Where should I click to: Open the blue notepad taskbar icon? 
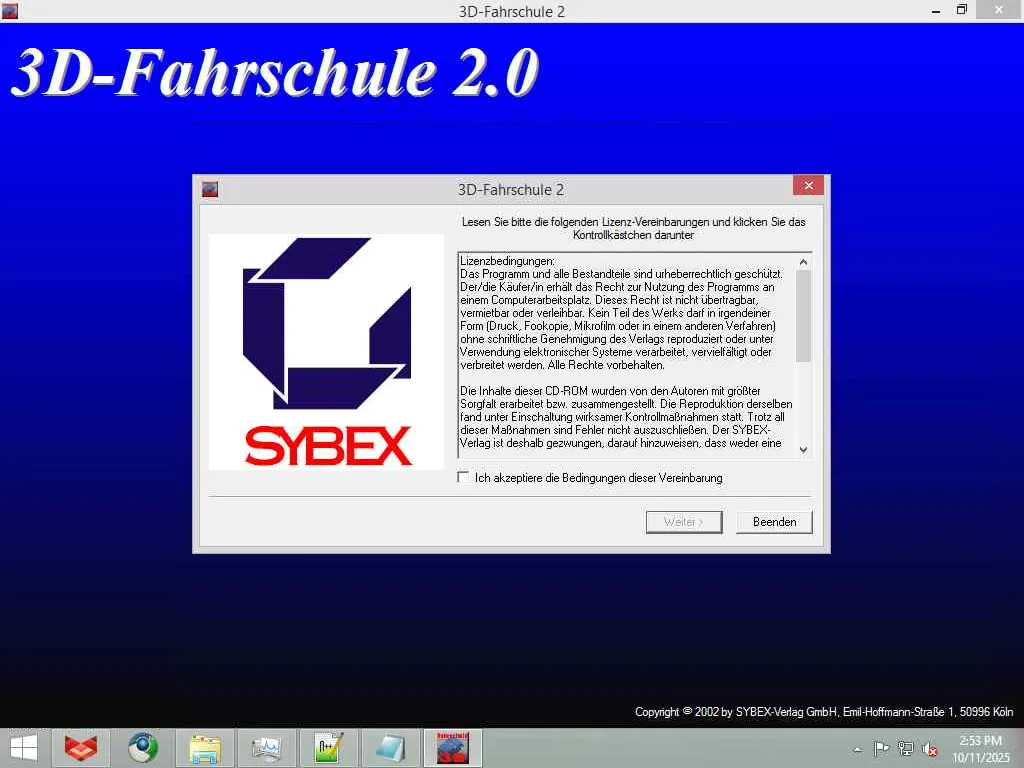(390, 748)
